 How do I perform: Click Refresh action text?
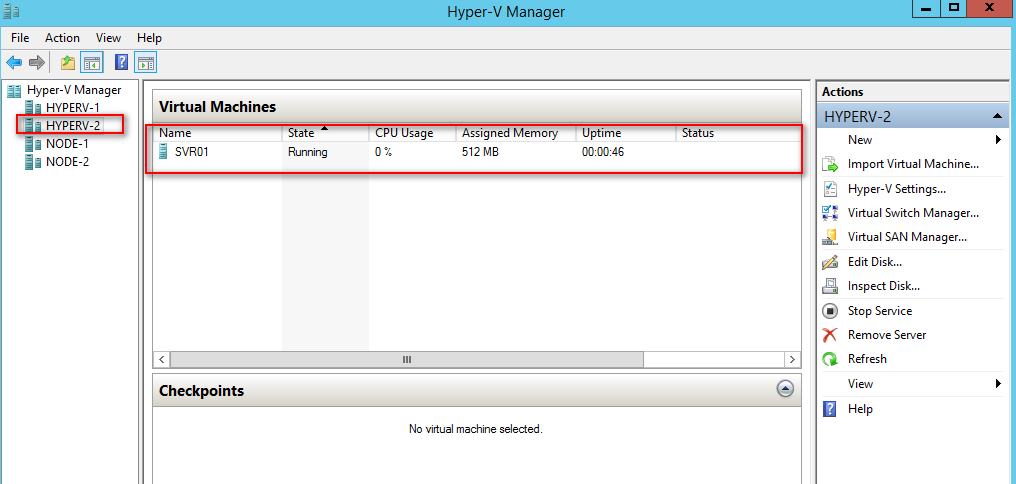[867, 359]
